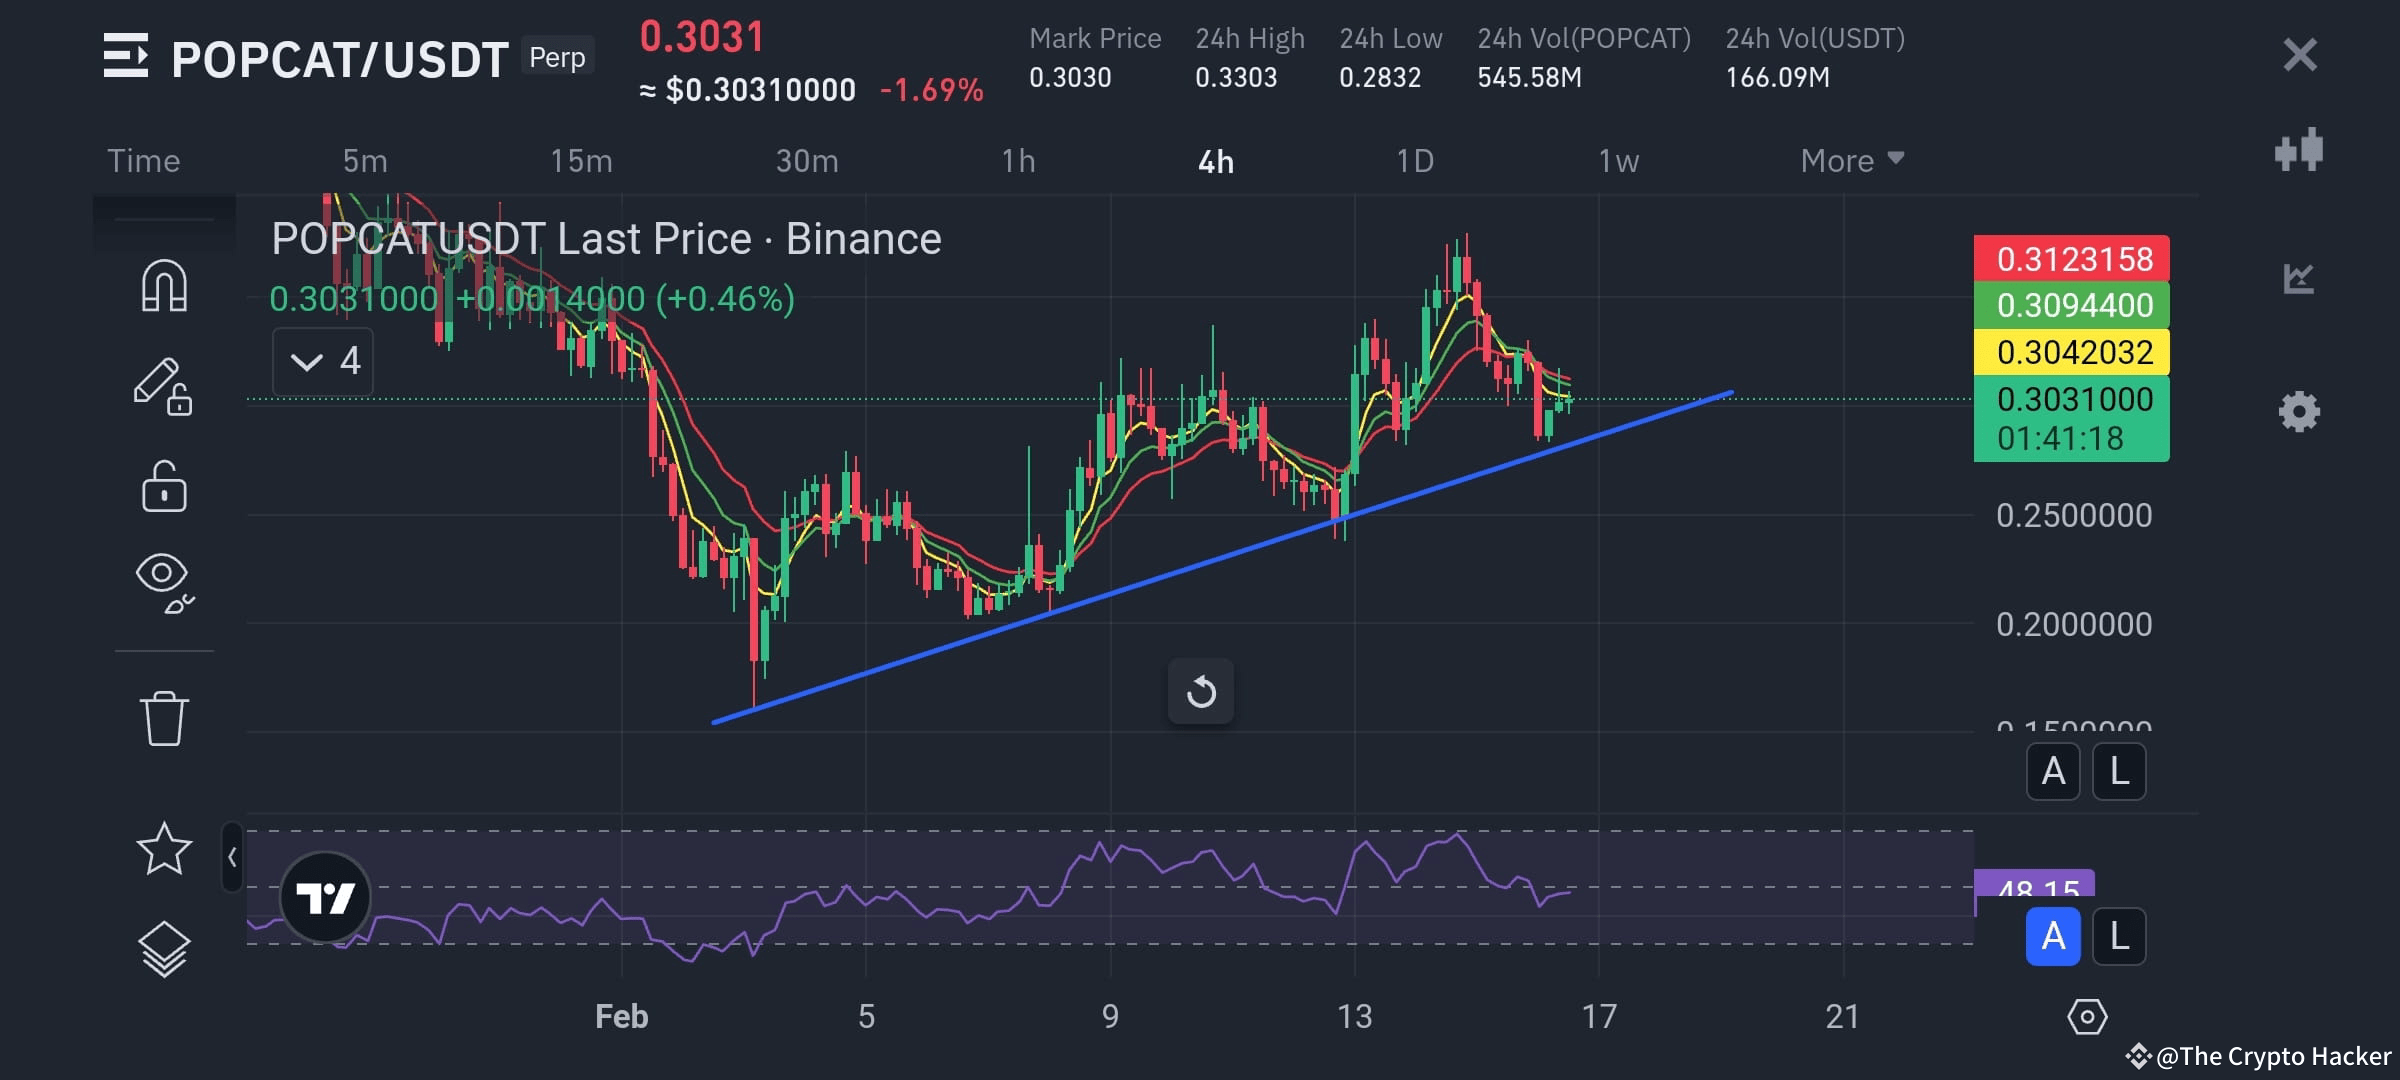Viewport: 2400px width, 1080px height.
Task: Toggle lock all drawings padlock
Action: click(164, 487)
